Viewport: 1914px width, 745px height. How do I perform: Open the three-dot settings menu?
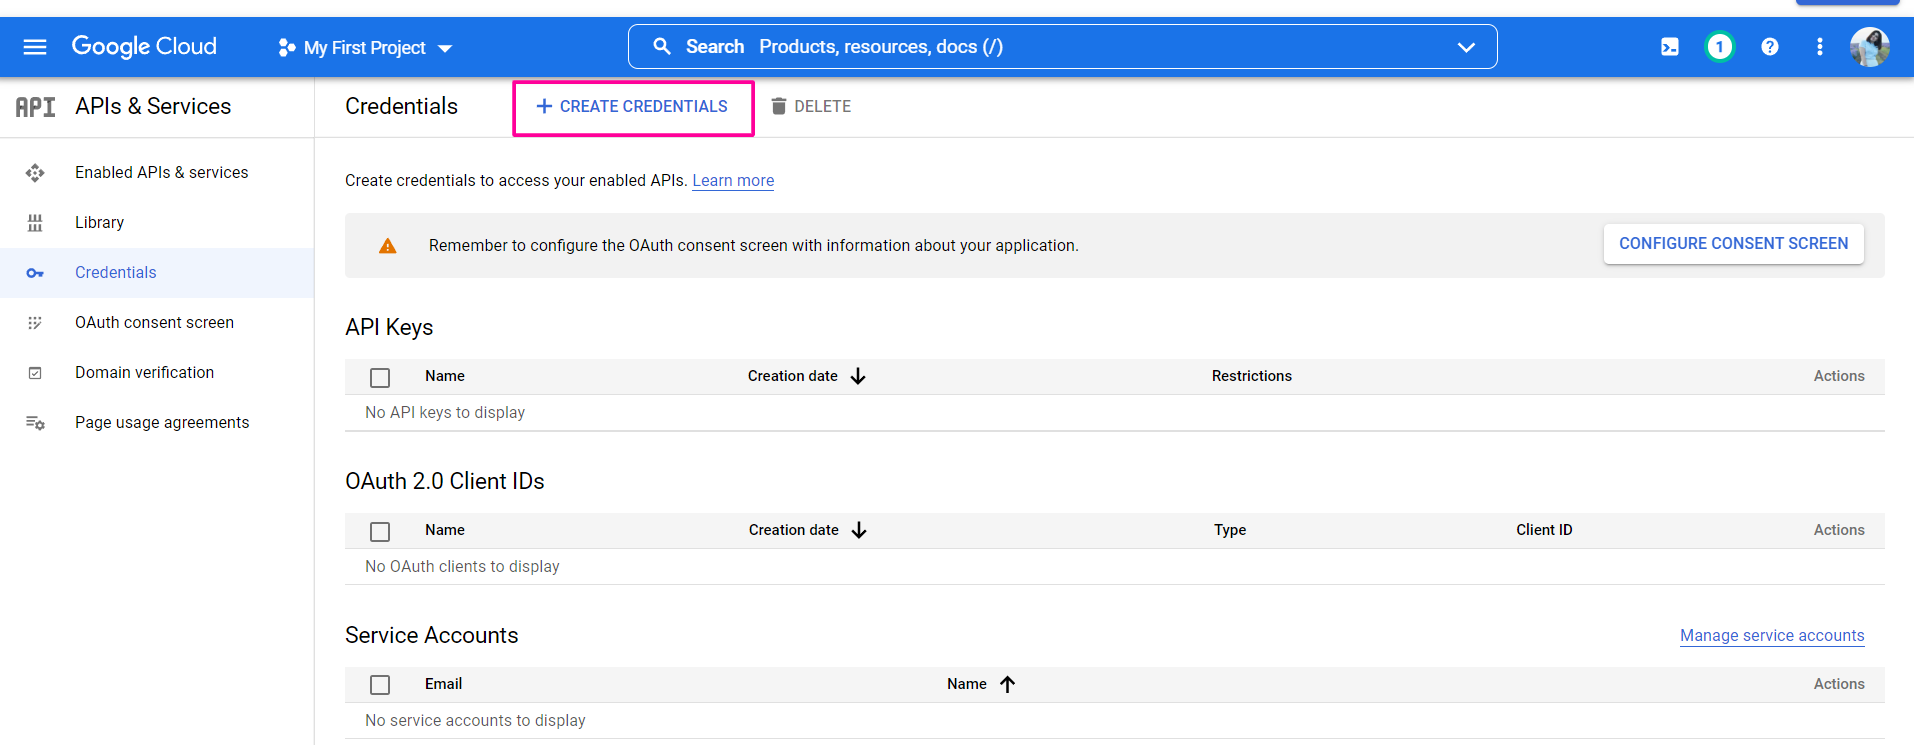tap(1820, 47)
